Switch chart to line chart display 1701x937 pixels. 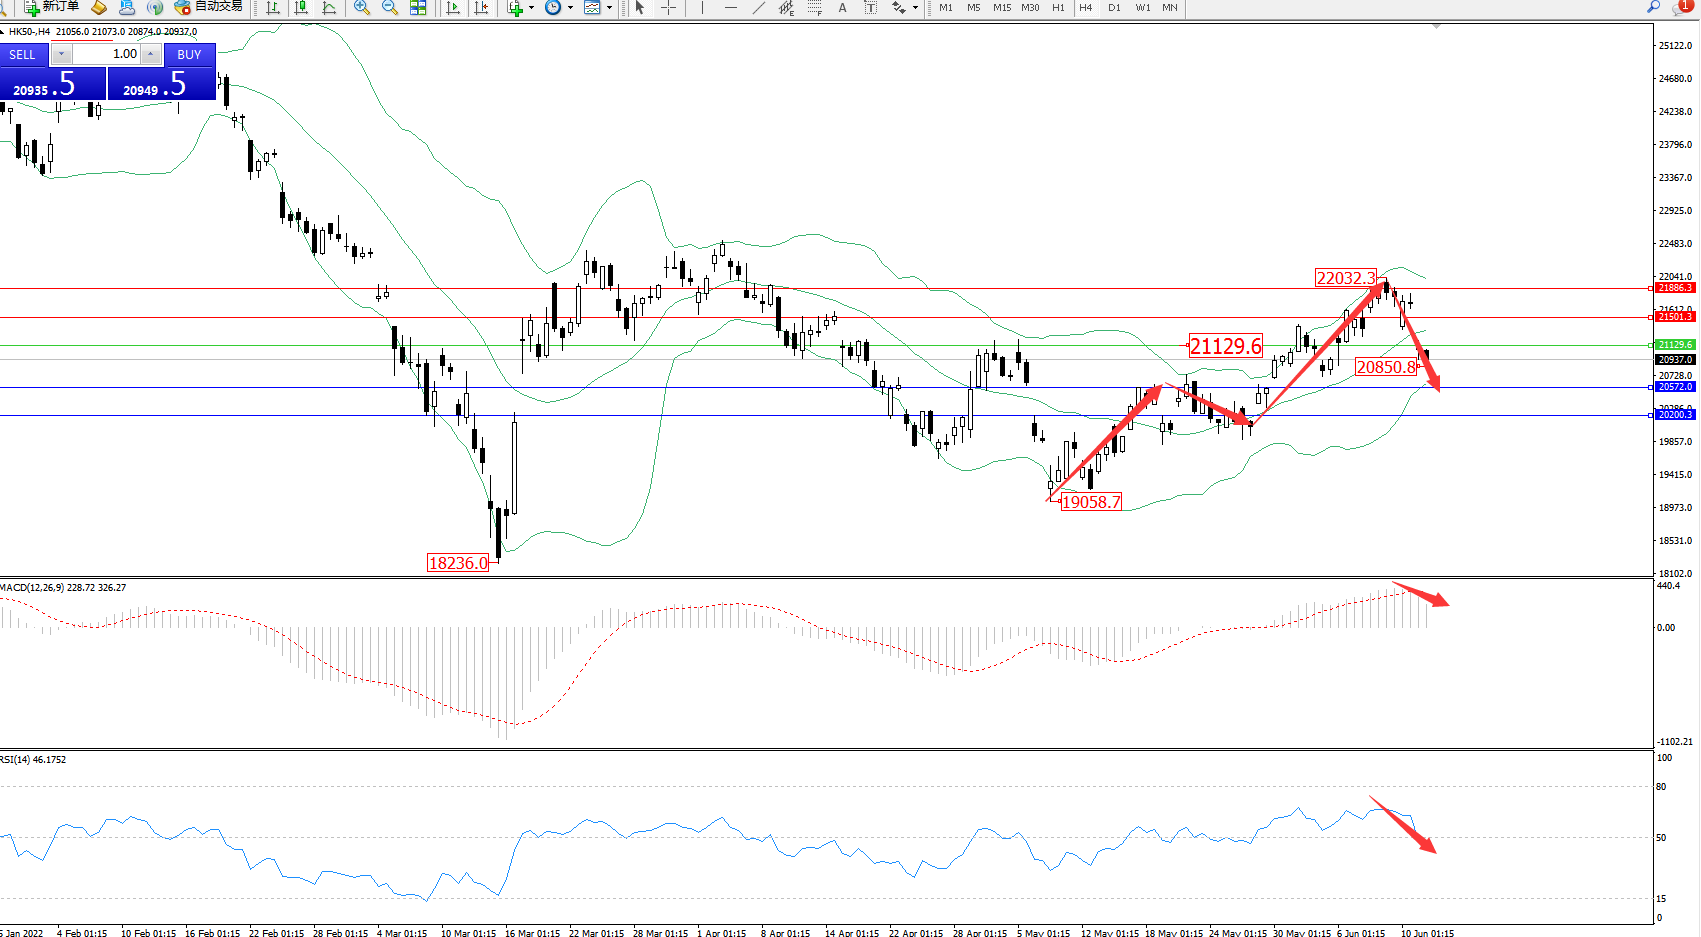coord(328,8)
